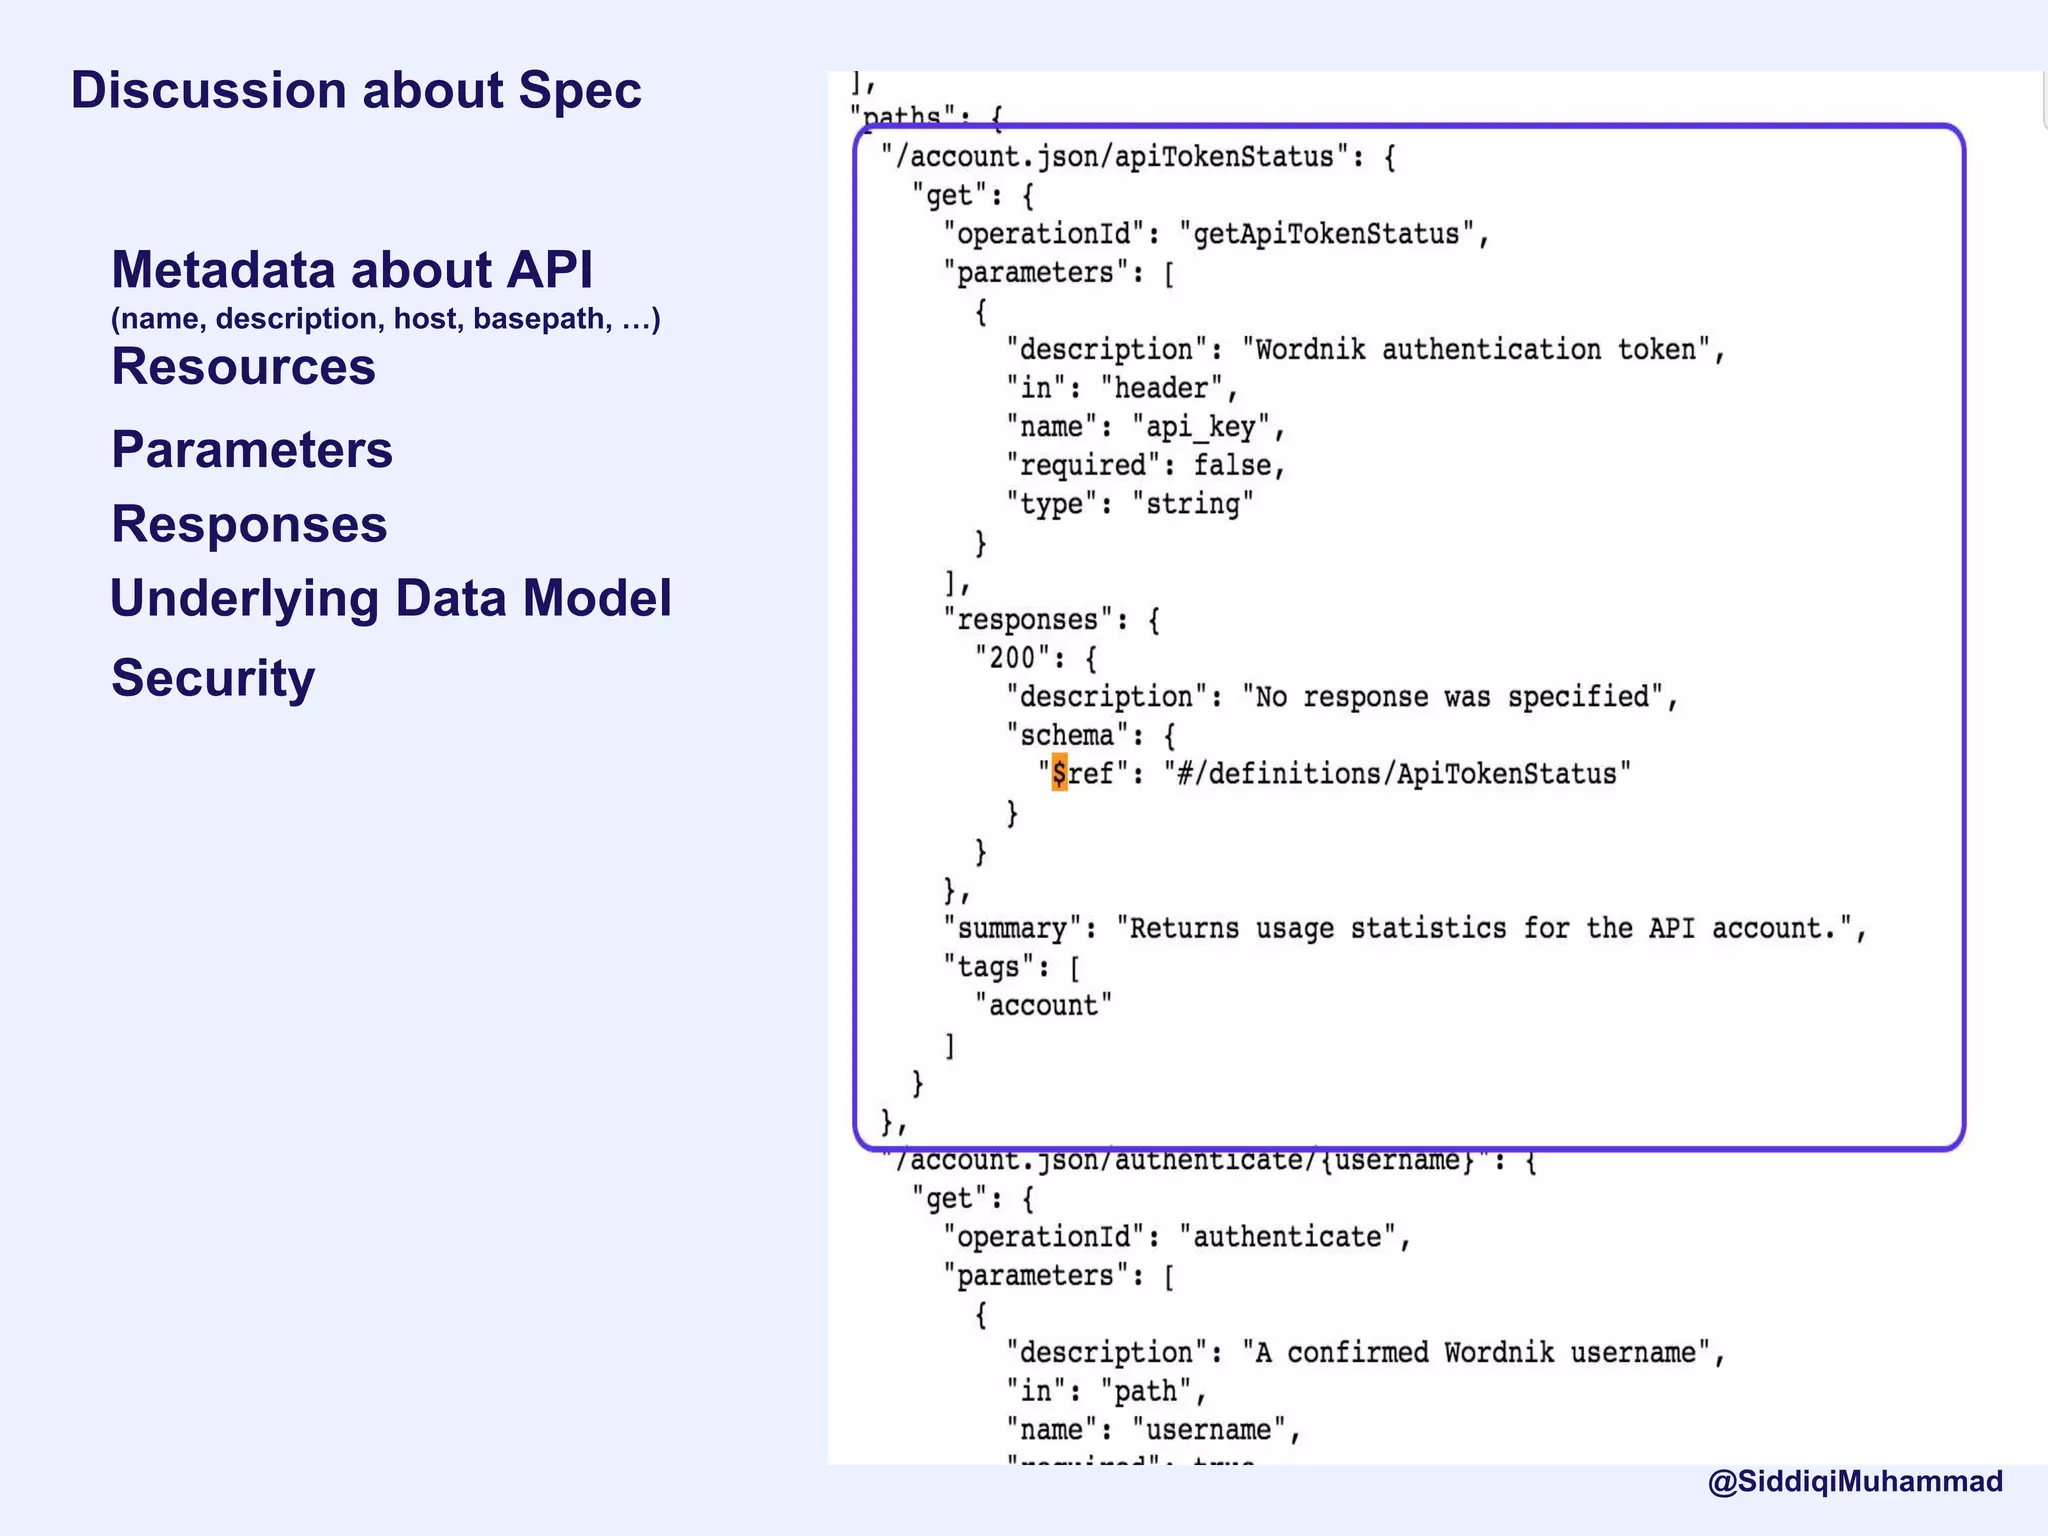Click the 'getApiTokenStatus' operationId value
This screenshot has width=2048, height=1536.
(x=1326, y=234)
